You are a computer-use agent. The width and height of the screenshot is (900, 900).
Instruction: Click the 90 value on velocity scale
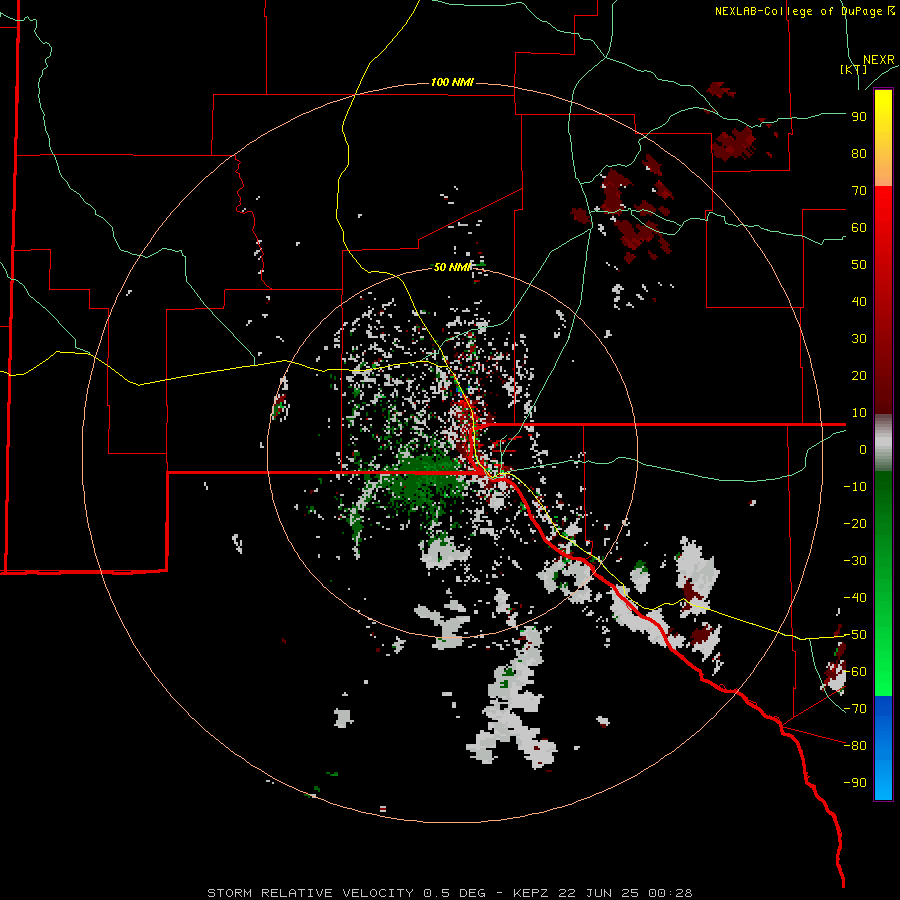(859, 117)
